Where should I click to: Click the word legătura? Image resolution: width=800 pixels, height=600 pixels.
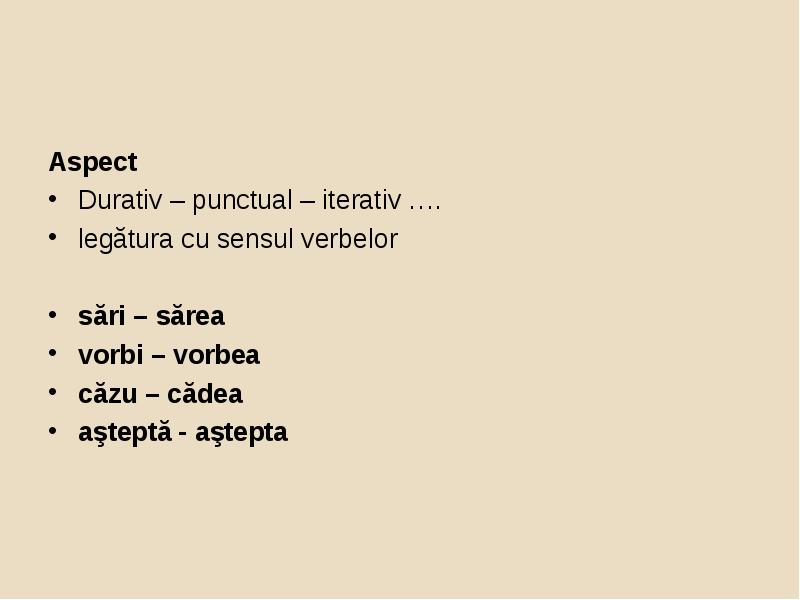click(126, 240)
